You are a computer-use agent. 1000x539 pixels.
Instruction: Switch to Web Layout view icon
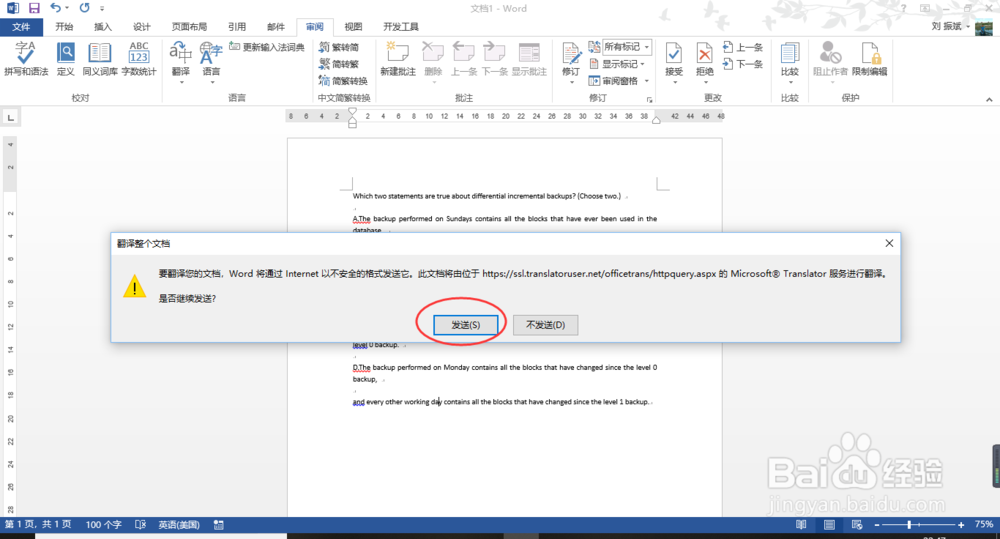coord(857,524)
